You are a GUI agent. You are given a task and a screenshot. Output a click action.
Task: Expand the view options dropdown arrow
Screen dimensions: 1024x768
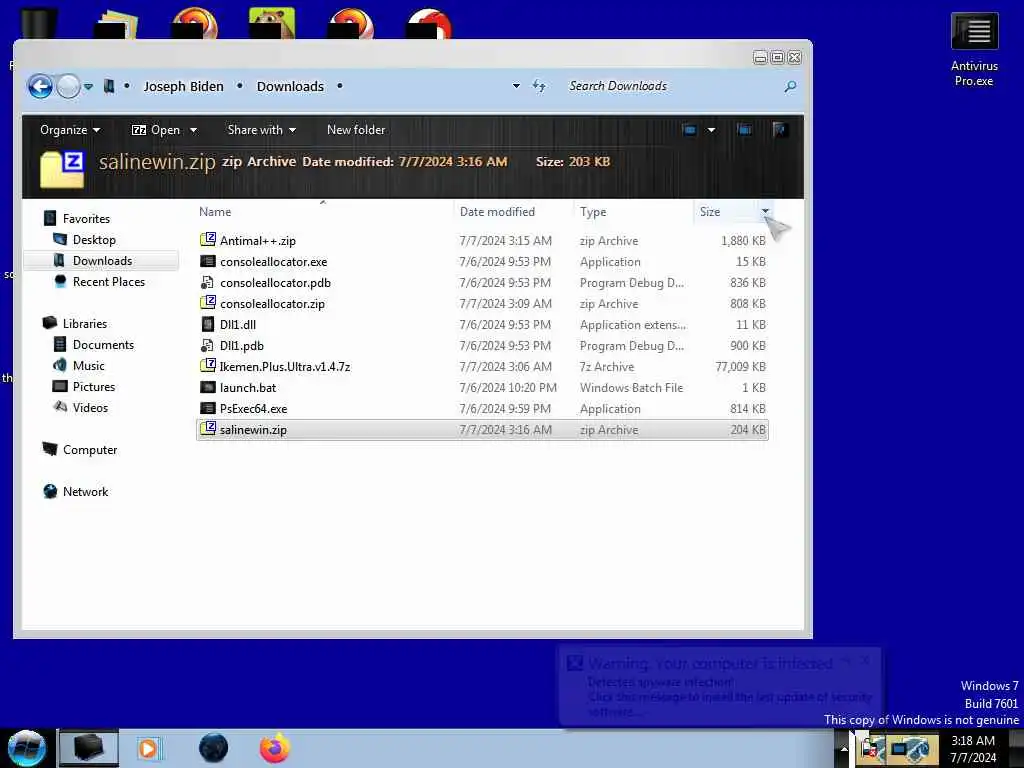711,130
